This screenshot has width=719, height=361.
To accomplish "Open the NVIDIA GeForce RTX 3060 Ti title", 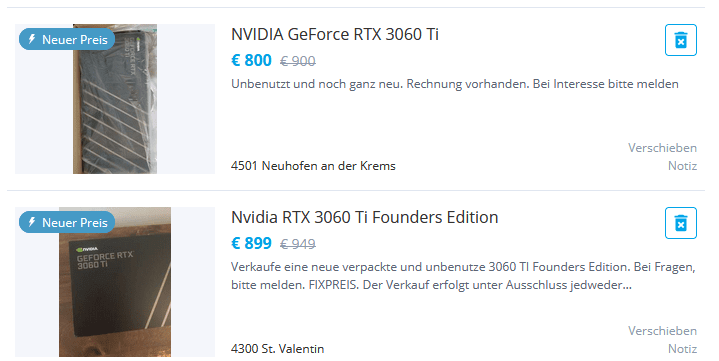I will coord(335,34).
